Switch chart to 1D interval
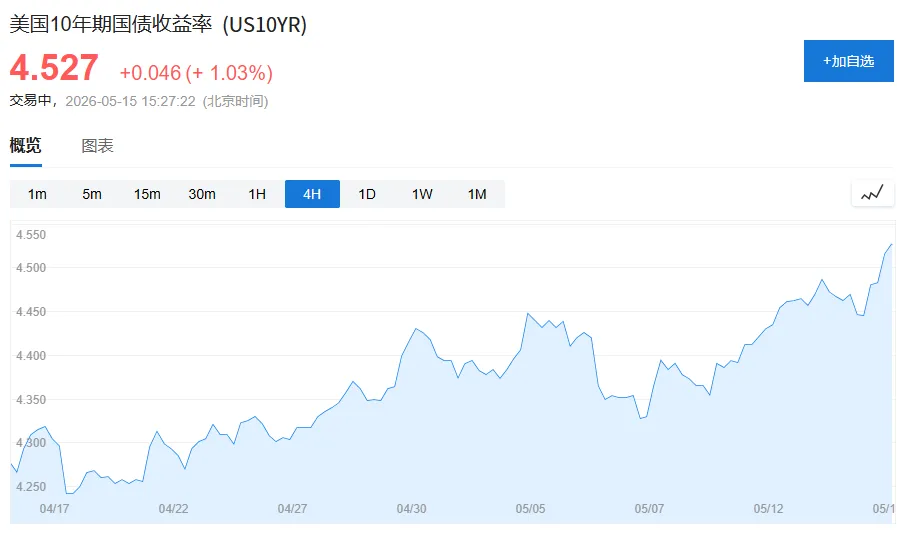The image size is (911, 533). click(x=367, y=194)
